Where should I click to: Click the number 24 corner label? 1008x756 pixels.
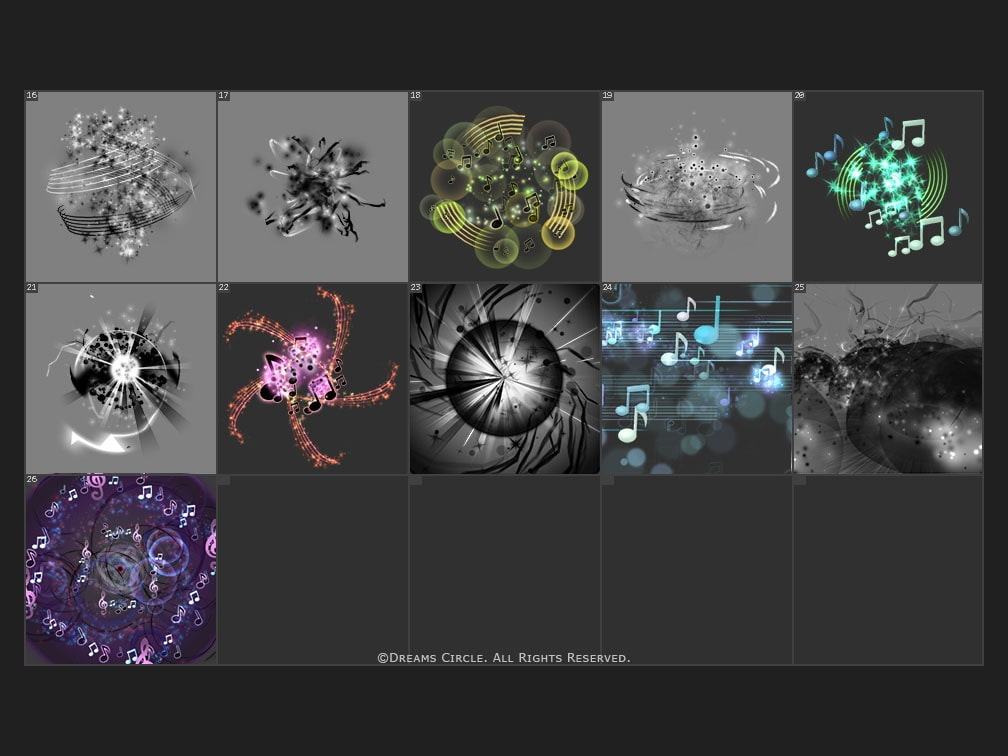tap(607, 288)
